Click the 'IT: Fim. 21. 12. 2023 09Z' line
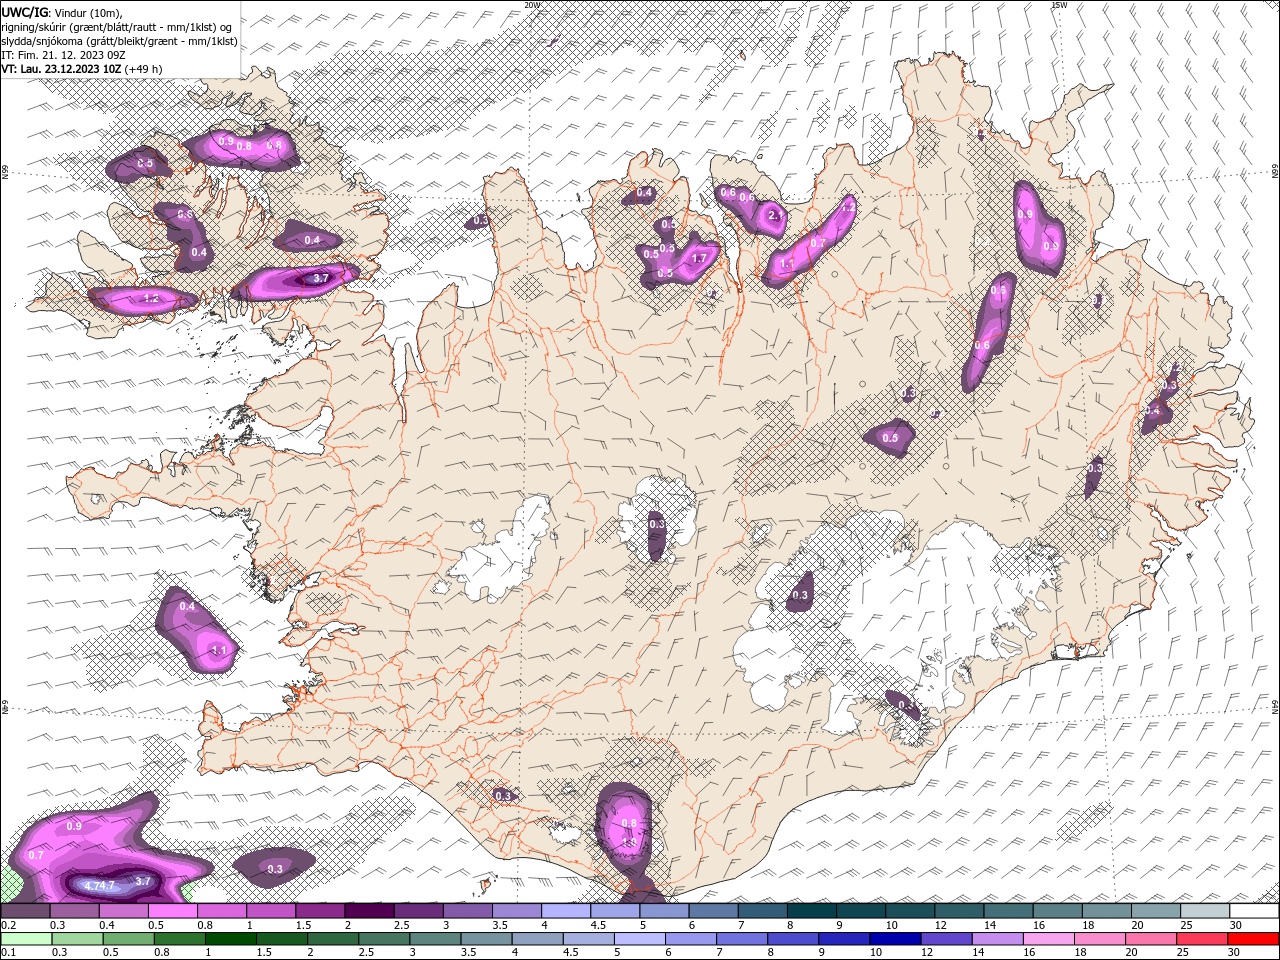 point(61,55)
